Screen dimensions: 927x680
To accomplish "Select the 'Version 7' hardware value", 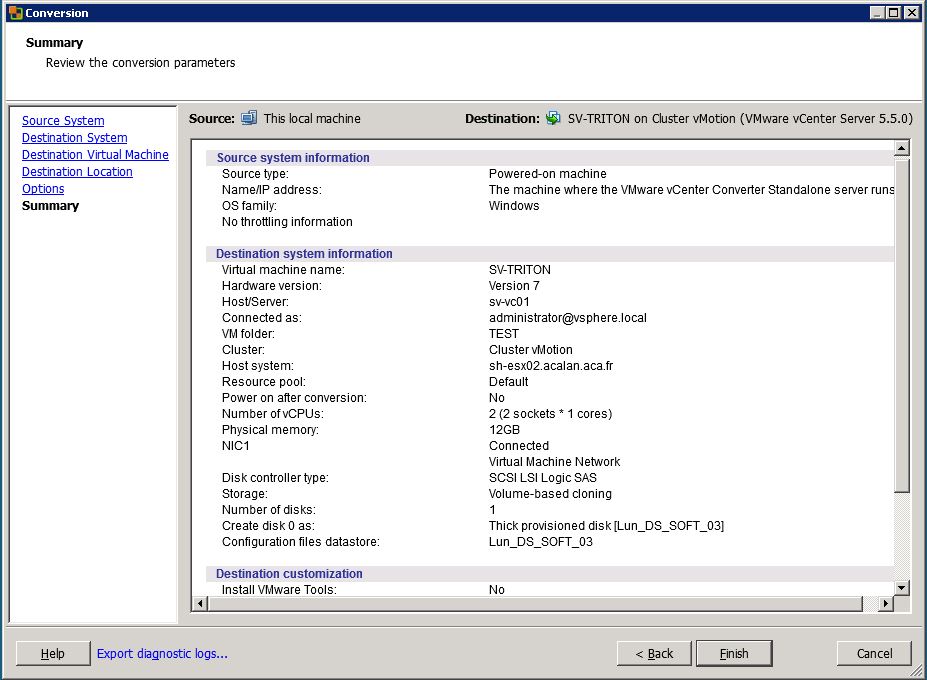I will pos(514,286).
